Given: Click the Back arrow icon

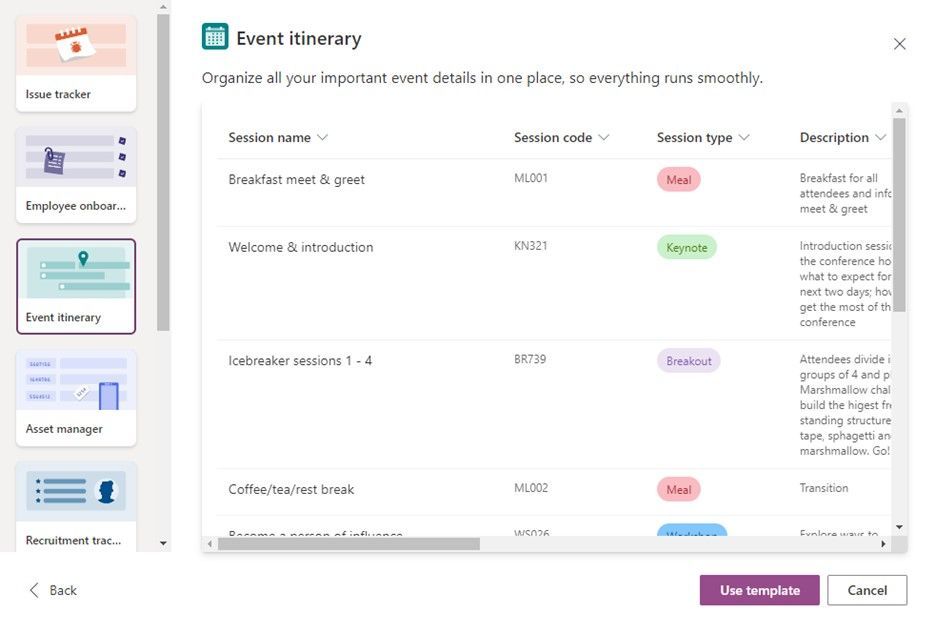Looking at the screenshot, I should pos(35,590).
